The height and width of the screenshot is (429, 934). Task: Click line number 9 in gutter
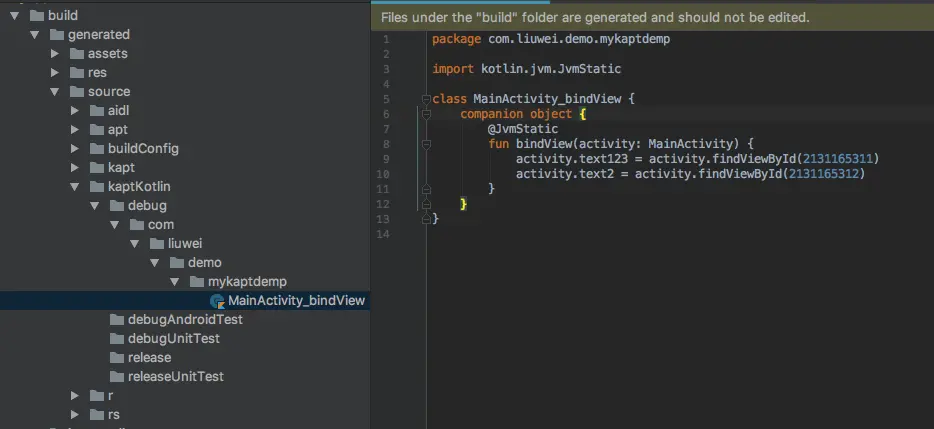click(386, 159)
